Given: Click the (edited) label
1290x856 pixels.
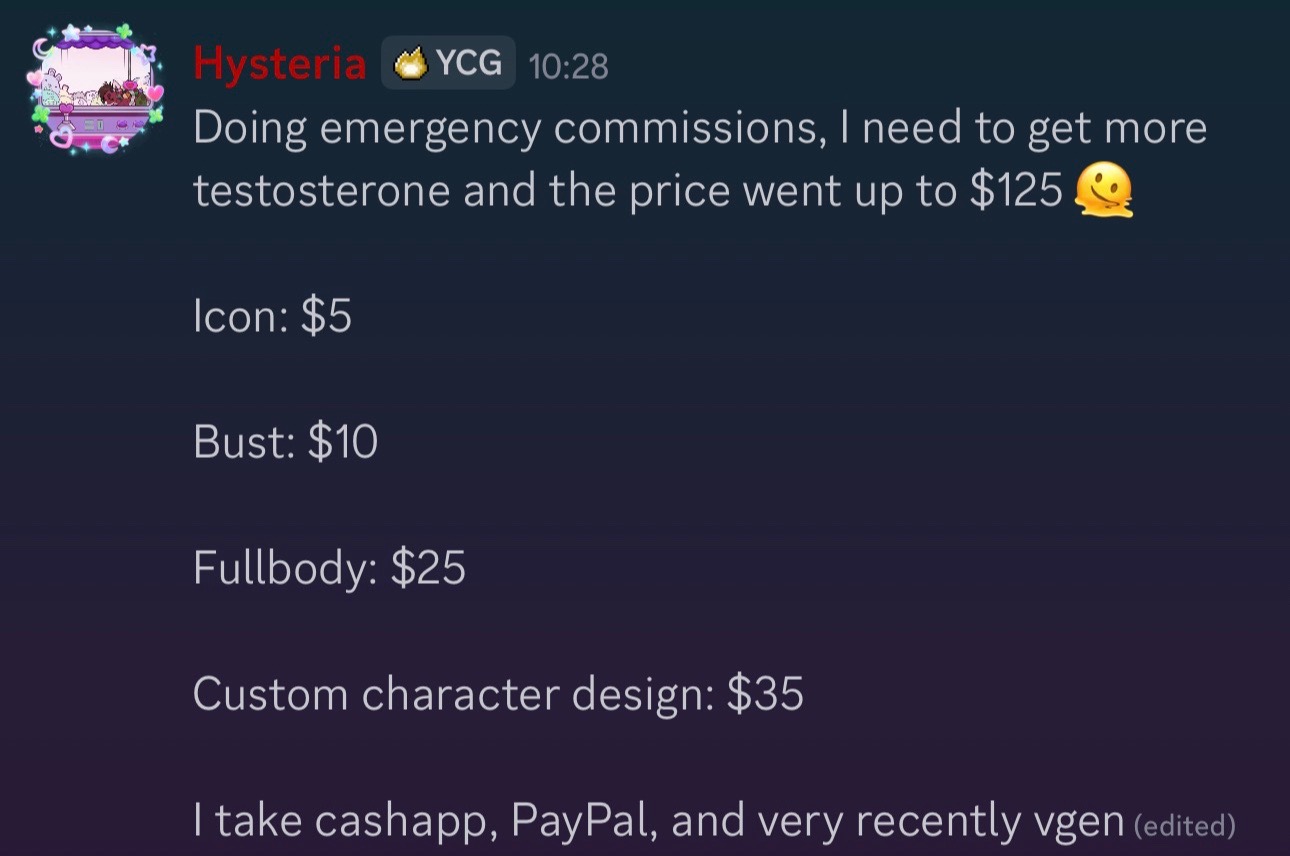Looking at the screenshot, I should coord(1185,826).
